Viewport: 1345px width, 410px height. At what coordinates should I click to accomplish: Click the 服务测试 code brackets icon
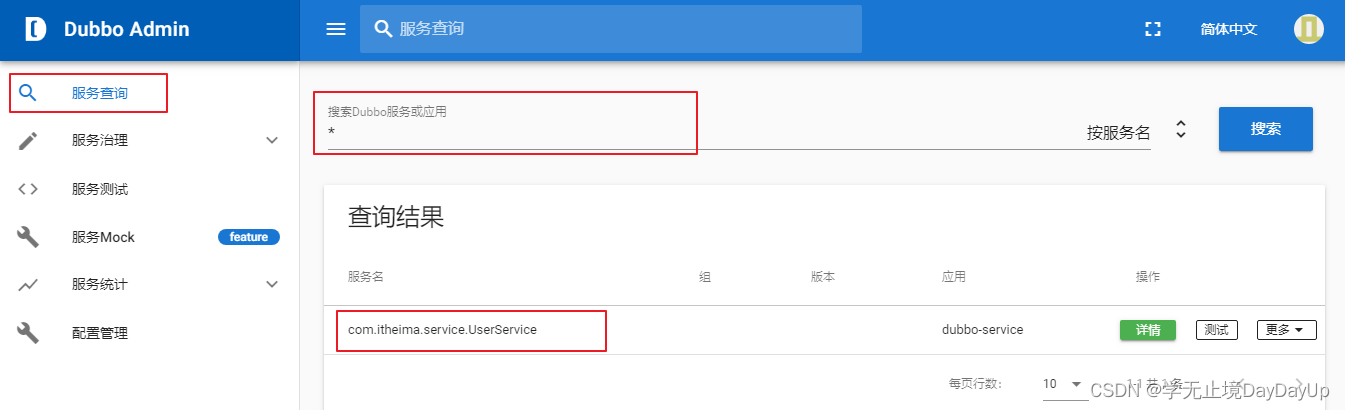[28, 189]
